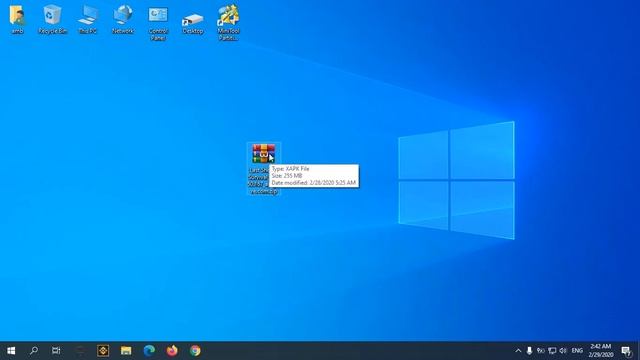Open the clock showing 2:42 AM
Screen dimensions: 640x360
pyautogui.click(x=601, y=351)
